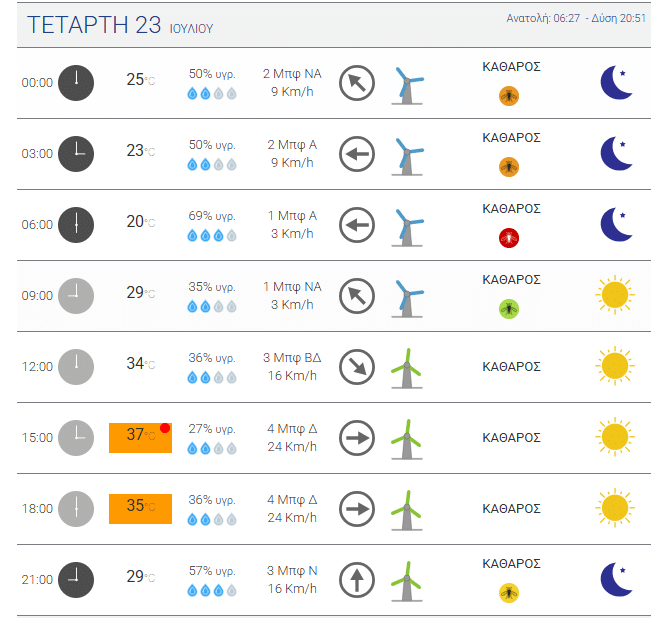Screen dimensions: 657x618
Task: Click the 69% humidity droplets at 06:00
Action: [212, 236]
